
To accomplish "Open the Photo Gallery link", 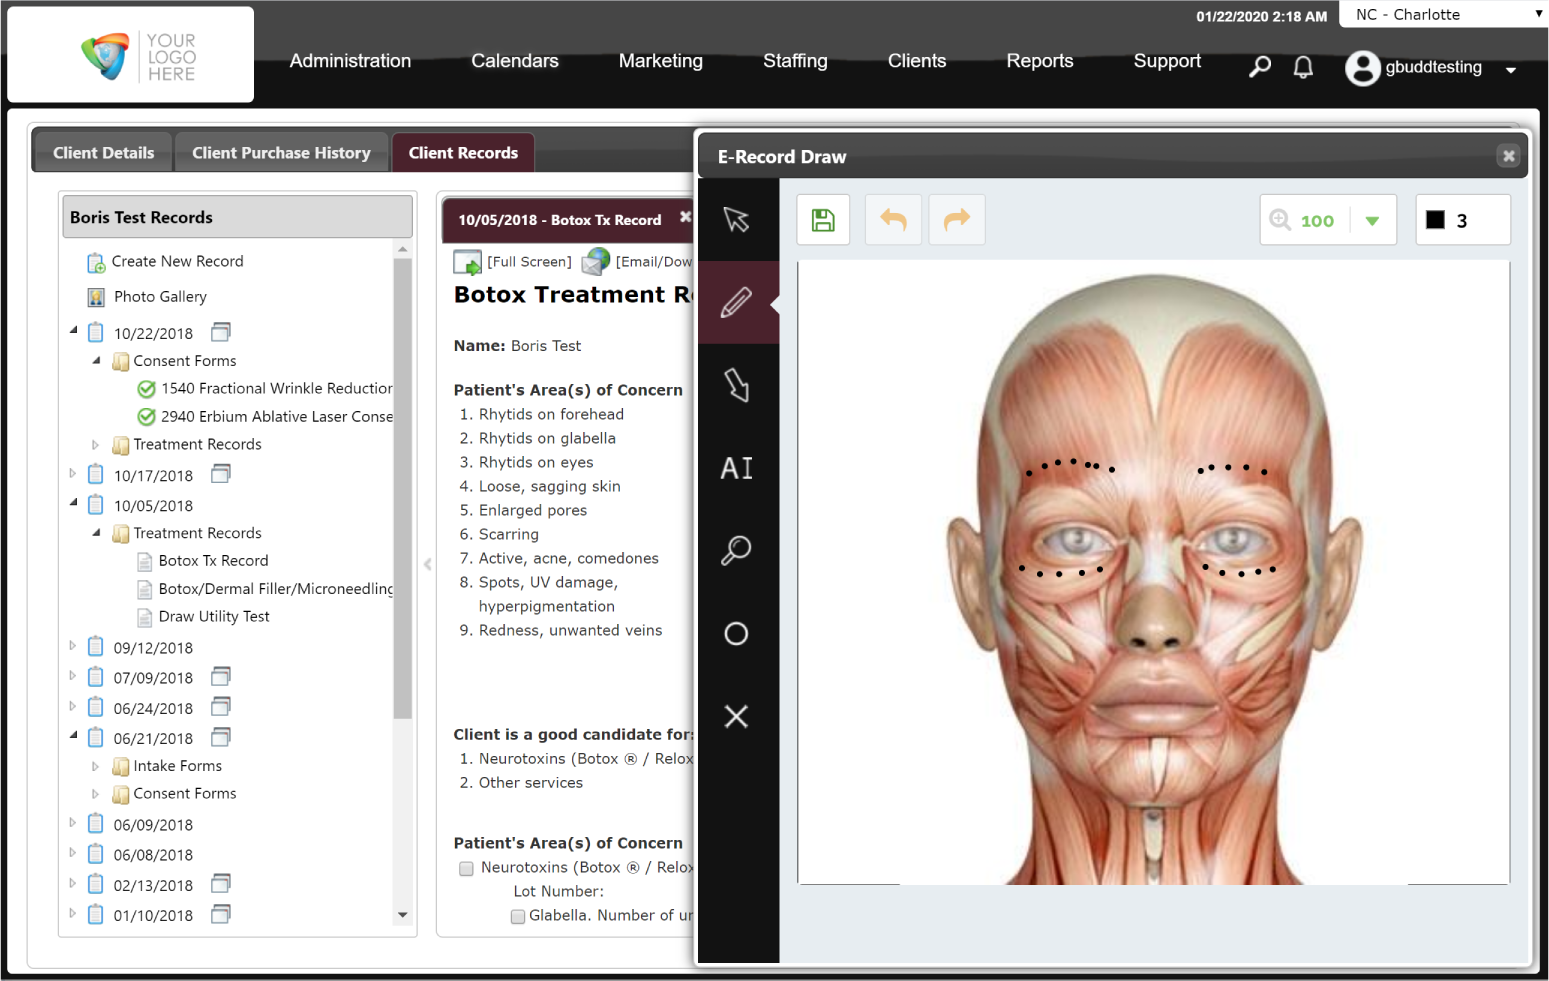I will pyautogui.click(x=160, y=297).
